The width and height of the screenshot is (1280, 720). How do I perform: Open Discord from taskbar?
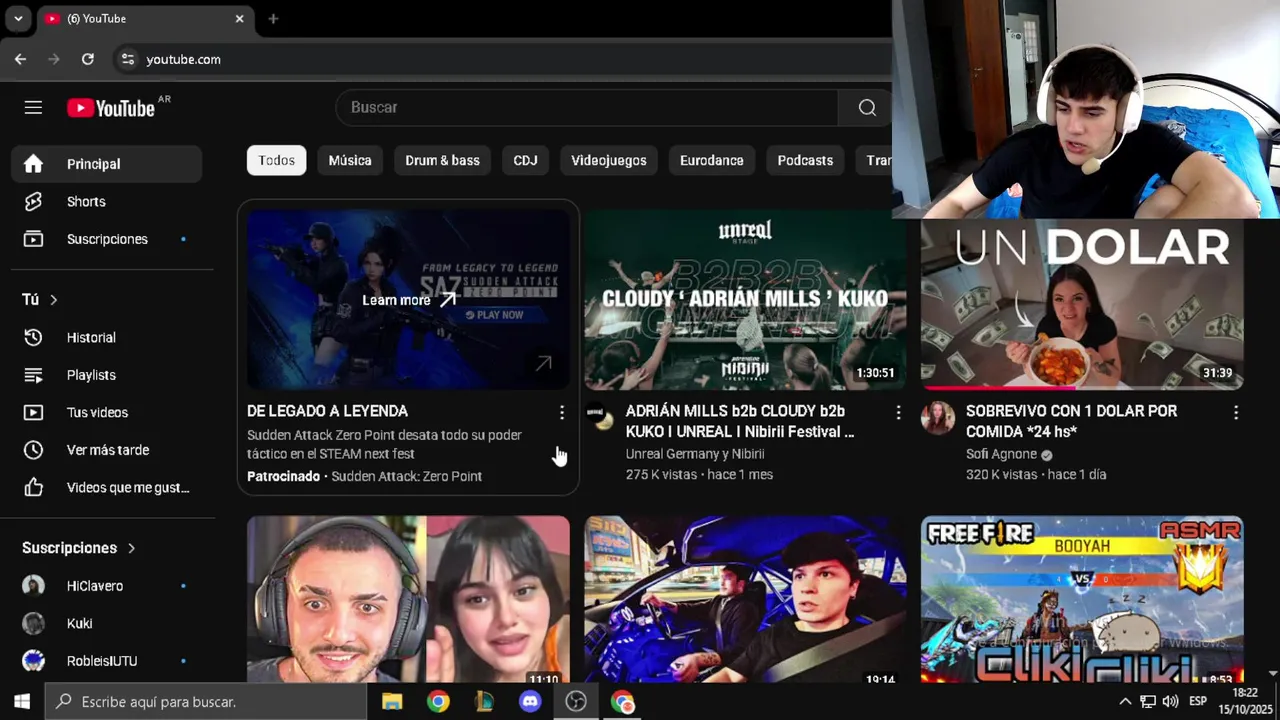point(530,702)
